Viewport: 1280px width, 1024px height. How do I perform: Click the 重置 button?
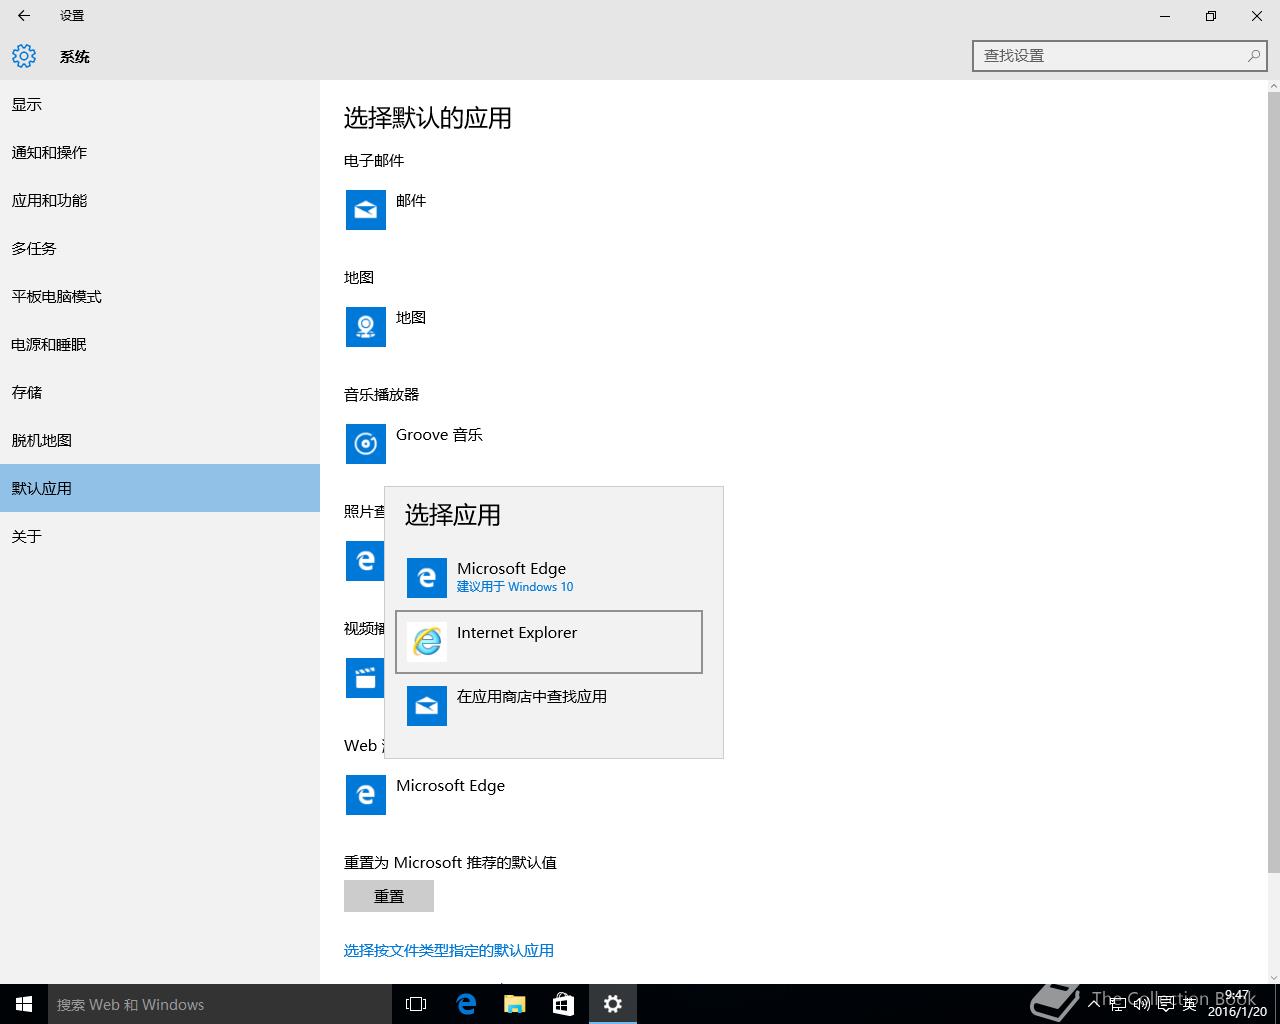tap(389, 896)
